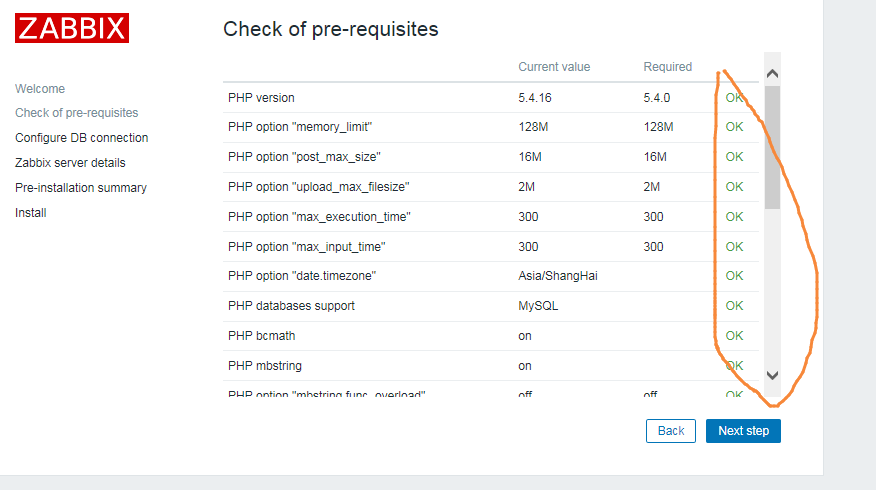The height and width of the screenshot is (490, 876).
Task: Select the Zabbix server details step
Action: coord(70,163)
